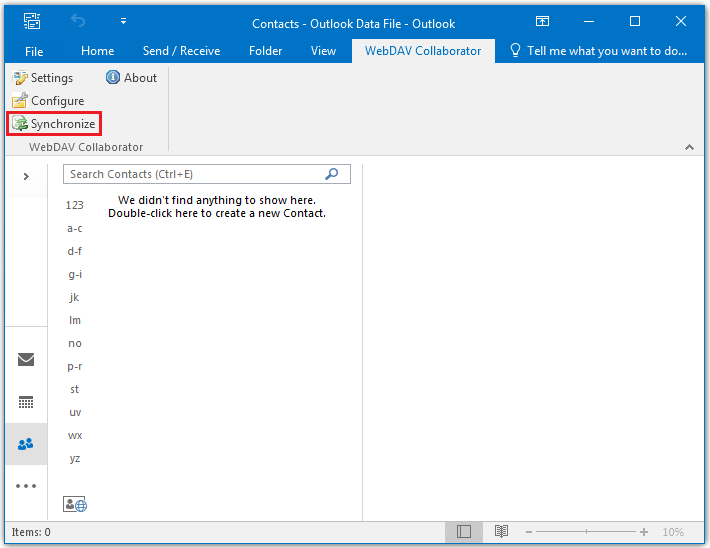Open the File tab
The image size is (710, 548).
(34, 51)
